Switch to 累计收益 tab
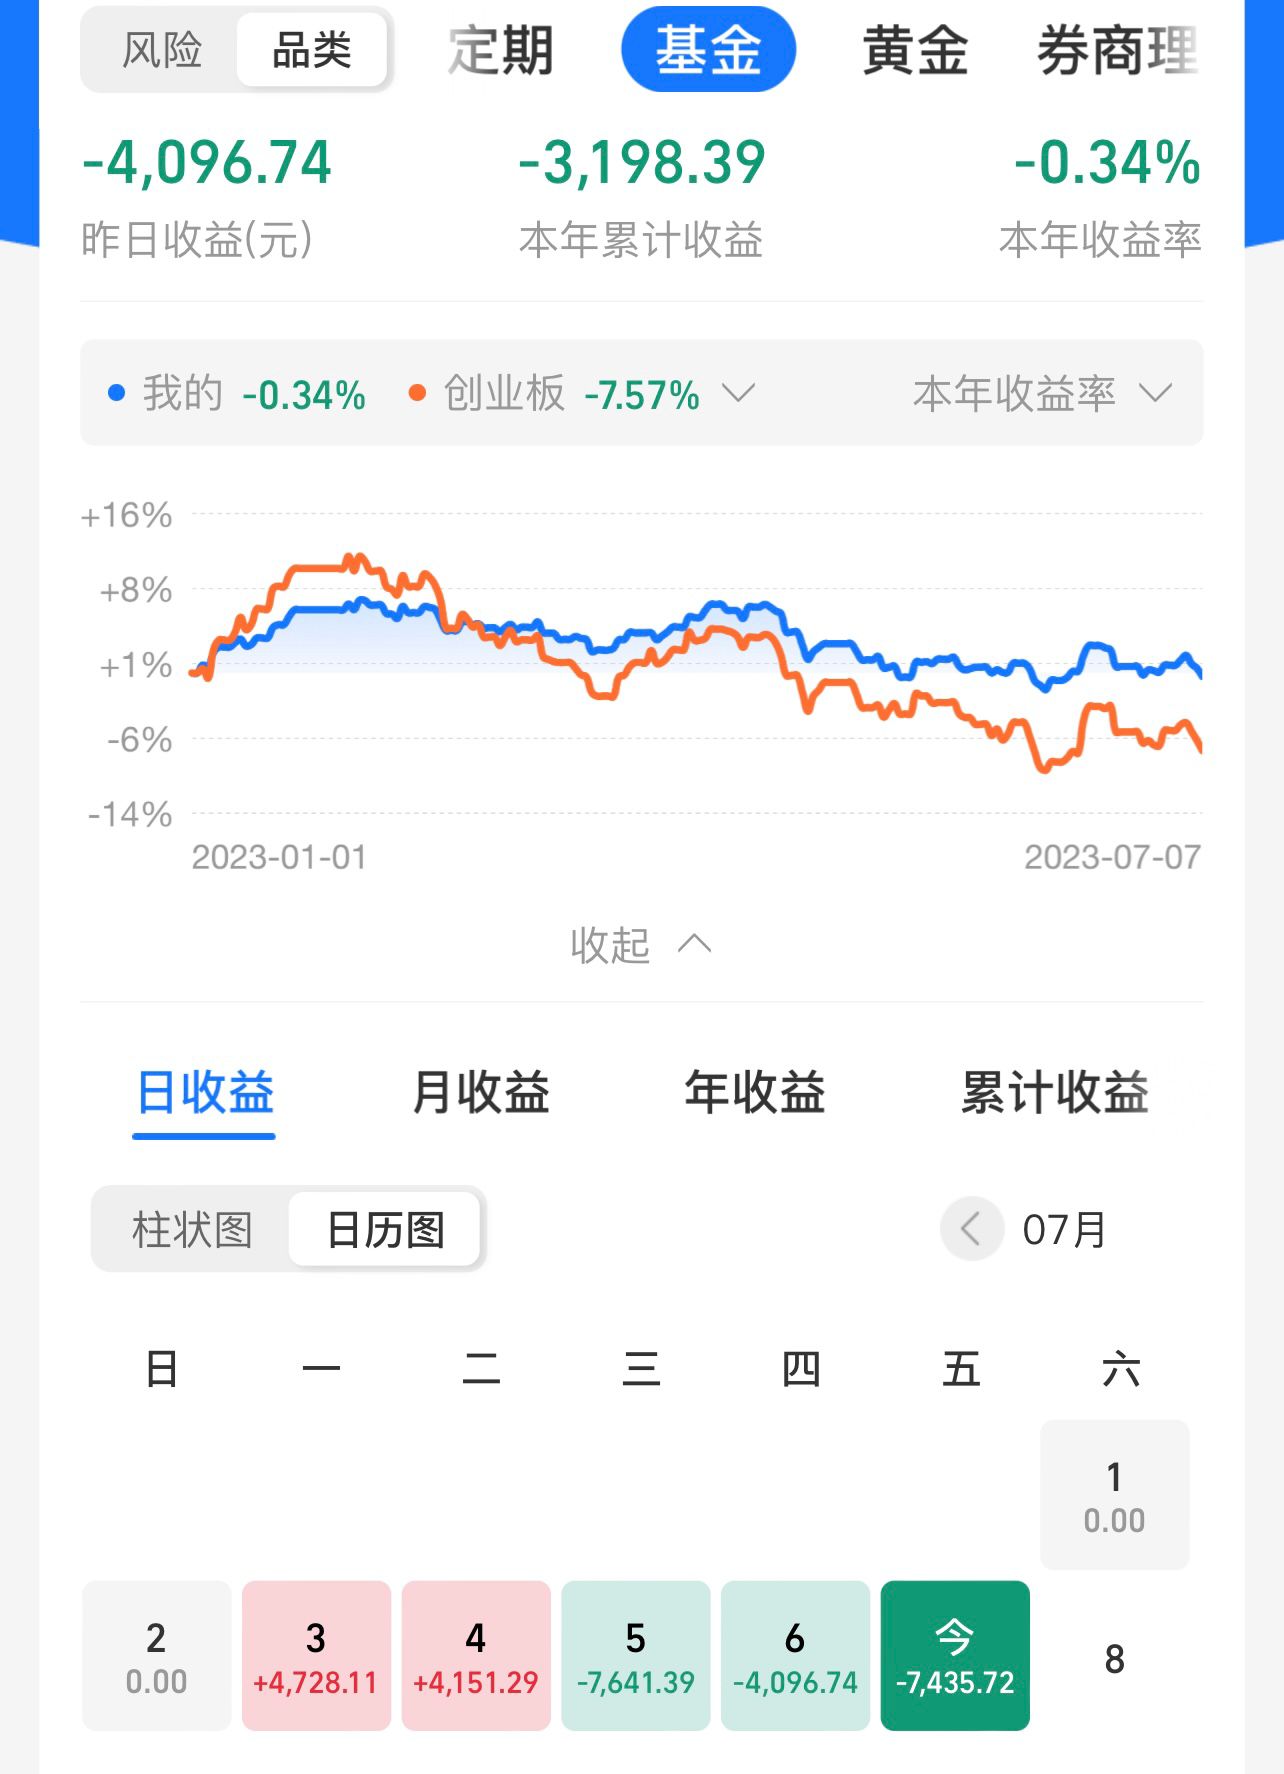The image size is (1284, 1774). tap(1054, 1092)
